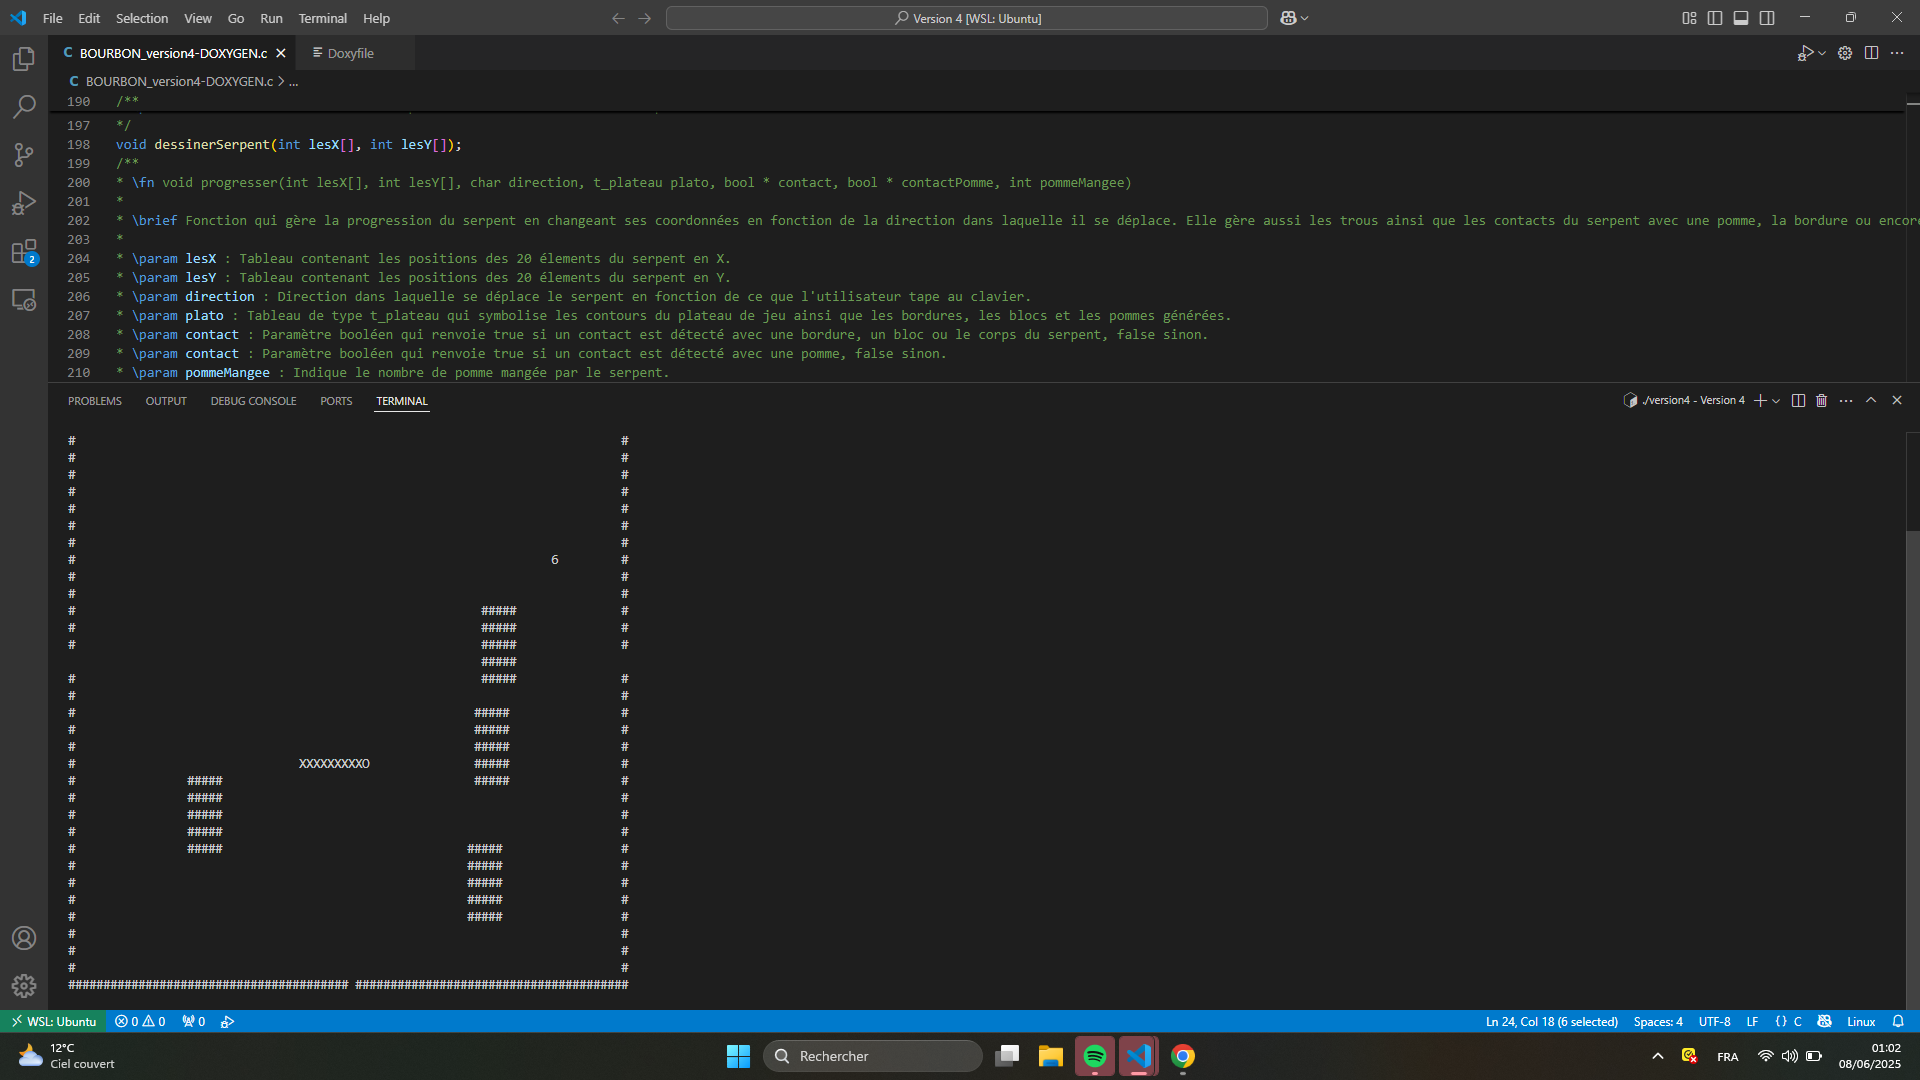This screenshot has height=1080, width=1920.
Task: Open the Explorer view in activity bar
Action: (x=24, y=59)
